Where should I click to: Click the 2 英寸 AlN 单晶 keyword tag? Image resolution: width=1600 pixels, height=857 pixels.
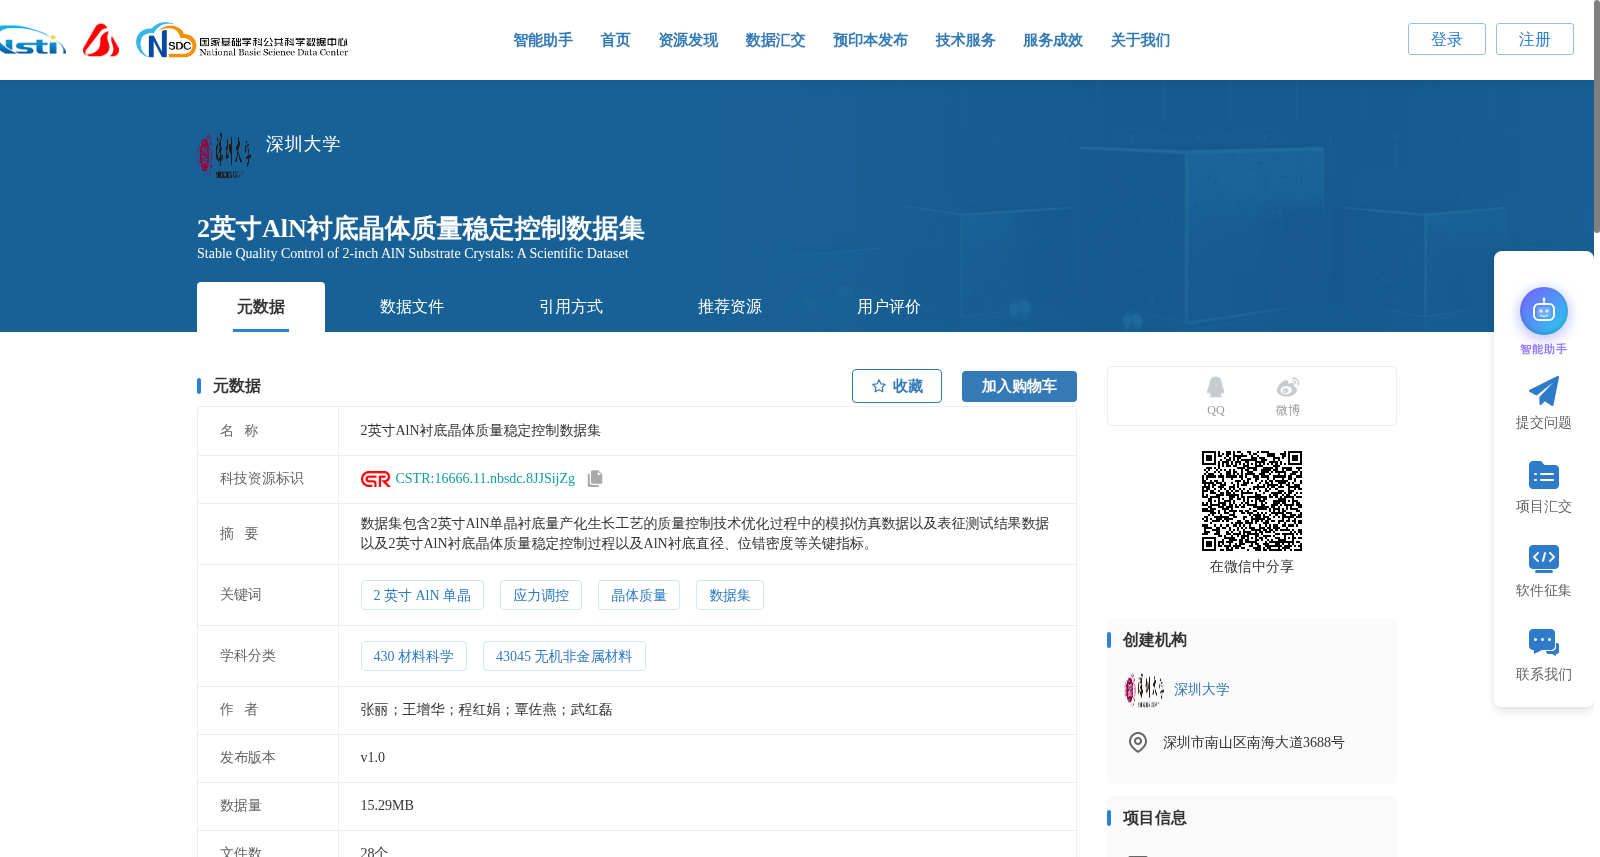tap(422, 595)
